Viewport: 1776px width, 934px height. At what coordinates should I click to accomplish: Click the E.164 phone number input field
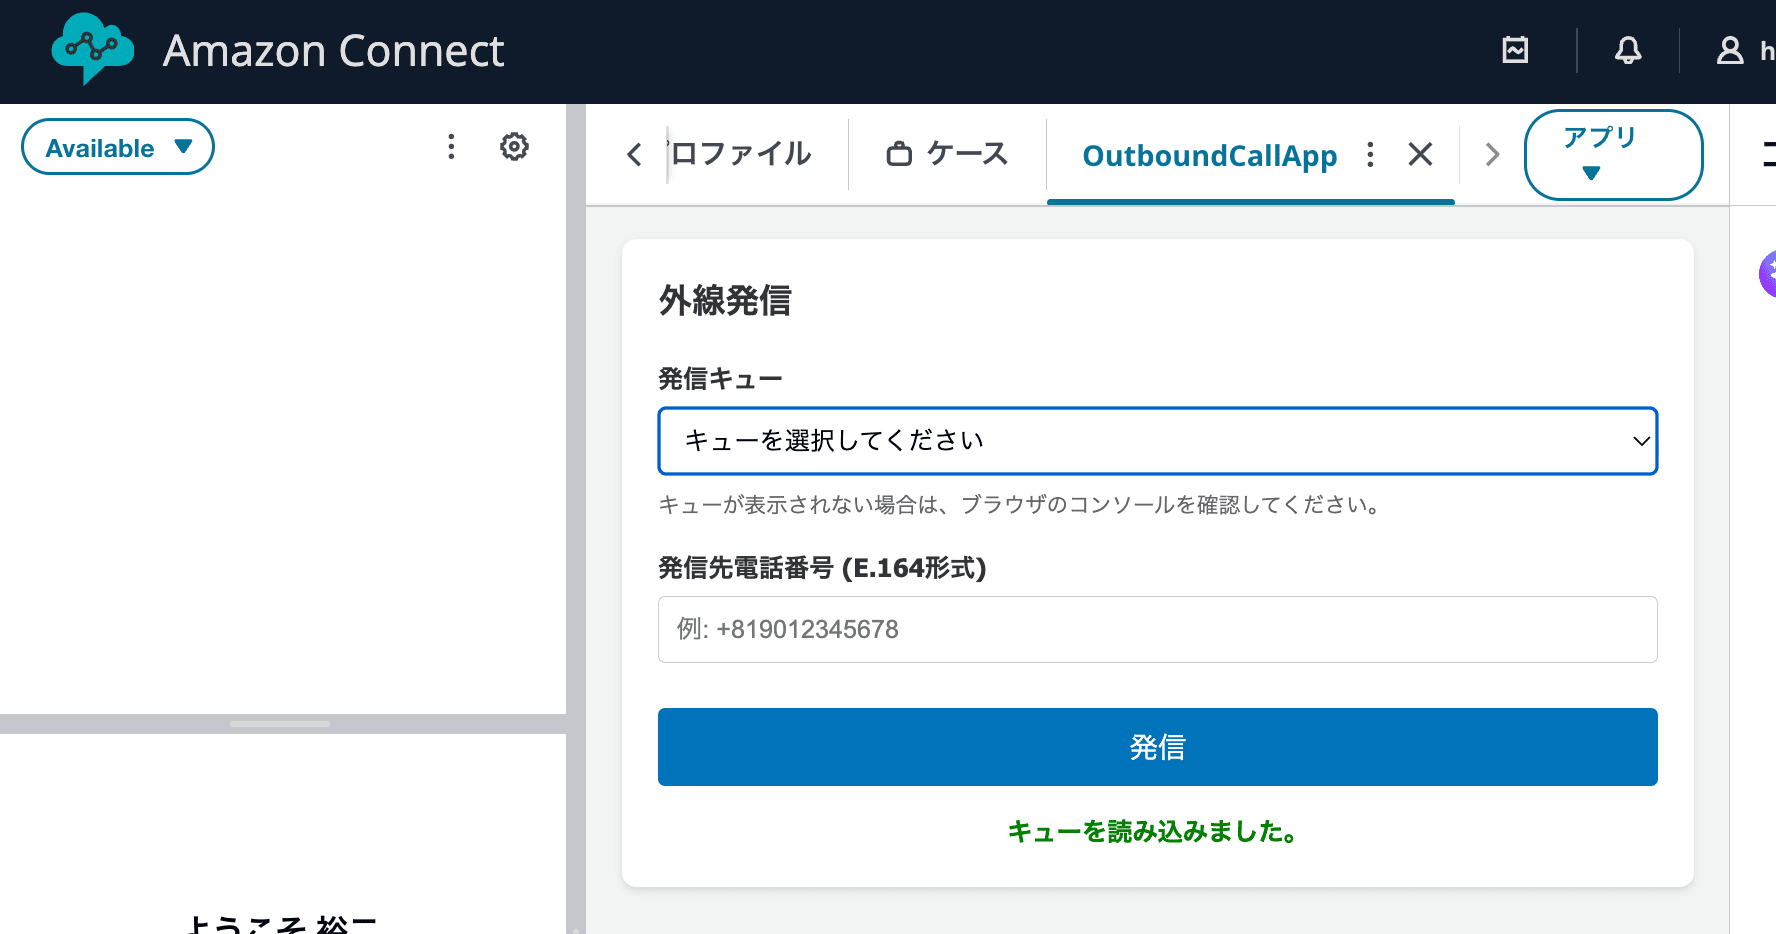(1157, 629)
